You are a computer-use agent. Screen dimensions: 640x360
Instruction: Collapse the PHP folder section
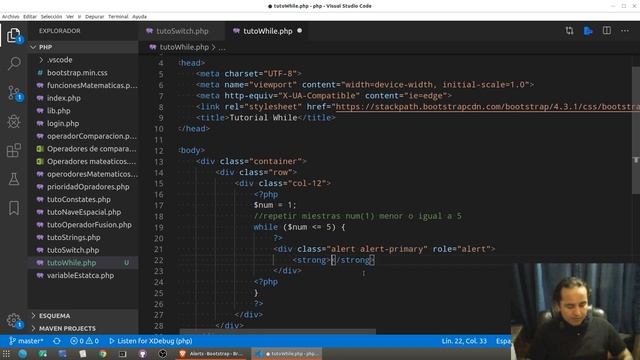coord(83,47)
